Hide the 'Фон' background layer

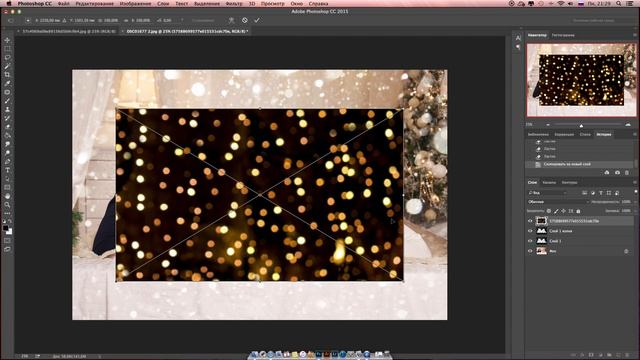(530, 251)
